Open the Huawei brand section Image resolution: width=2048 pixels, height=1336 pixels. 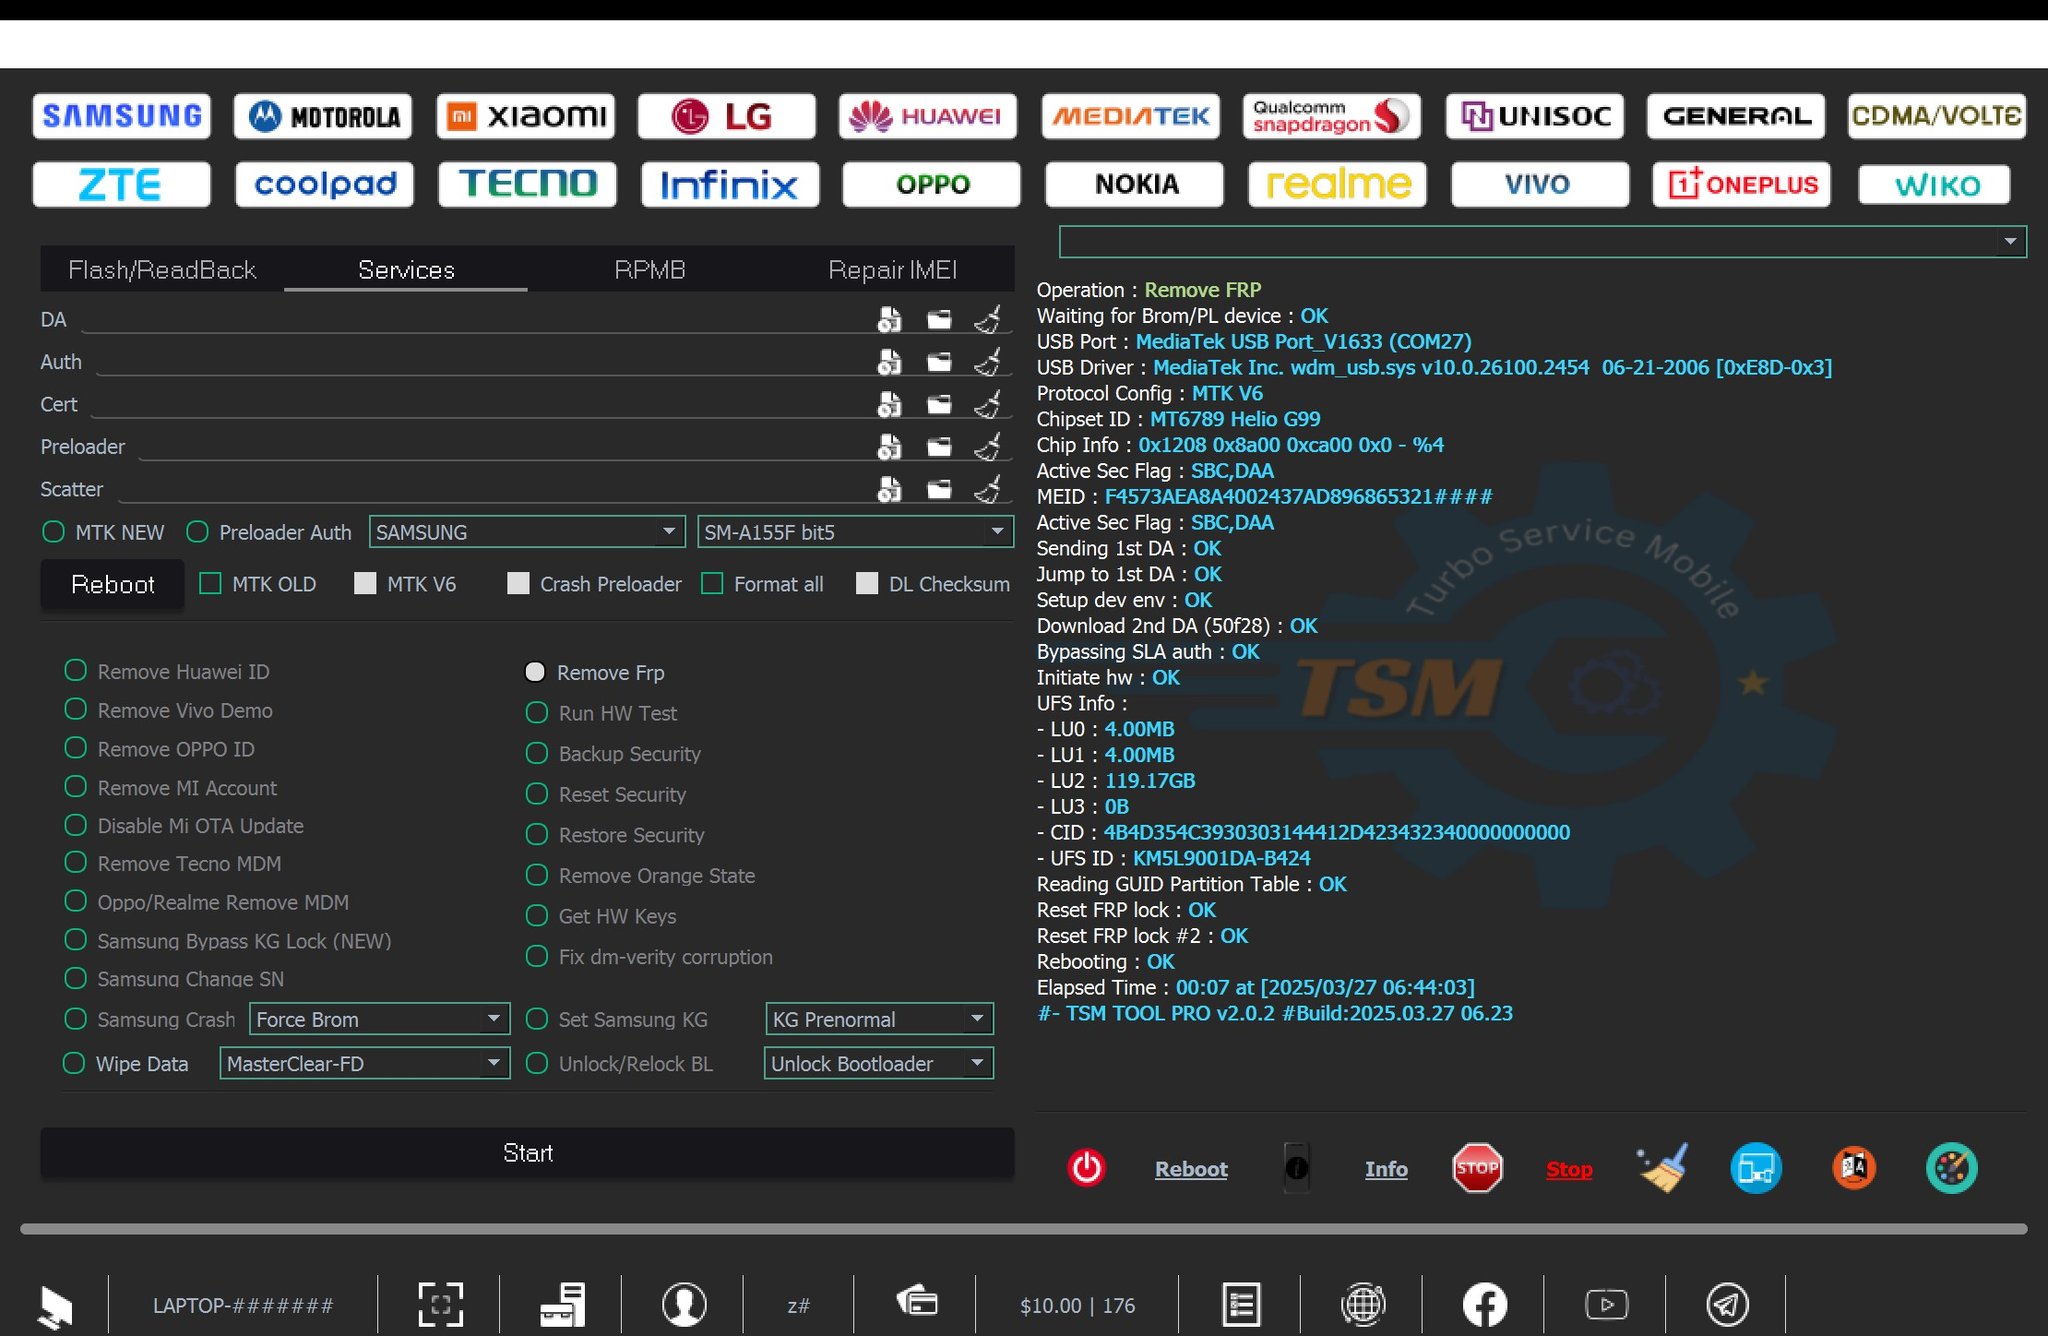pos(928,116)
